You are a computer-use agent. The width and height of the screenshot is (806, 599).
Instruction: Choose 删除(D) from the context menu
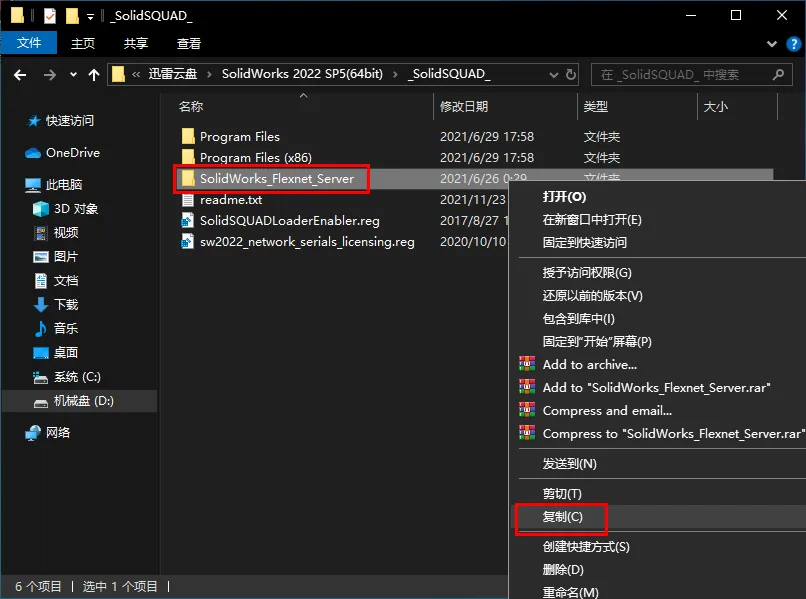click(x=563, y=570)
